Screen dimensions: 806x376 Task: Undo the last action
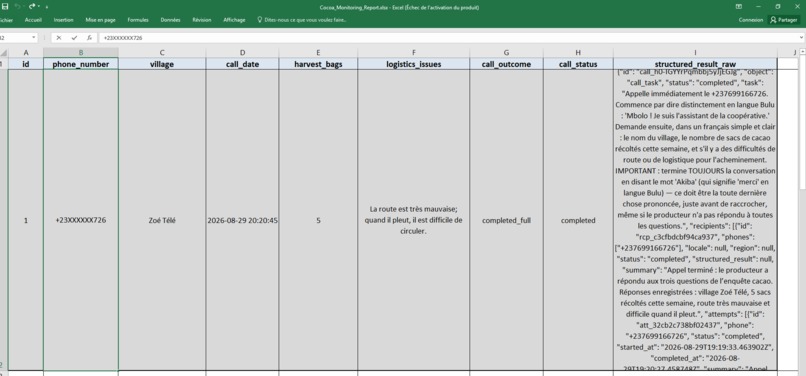coord(17,7)
